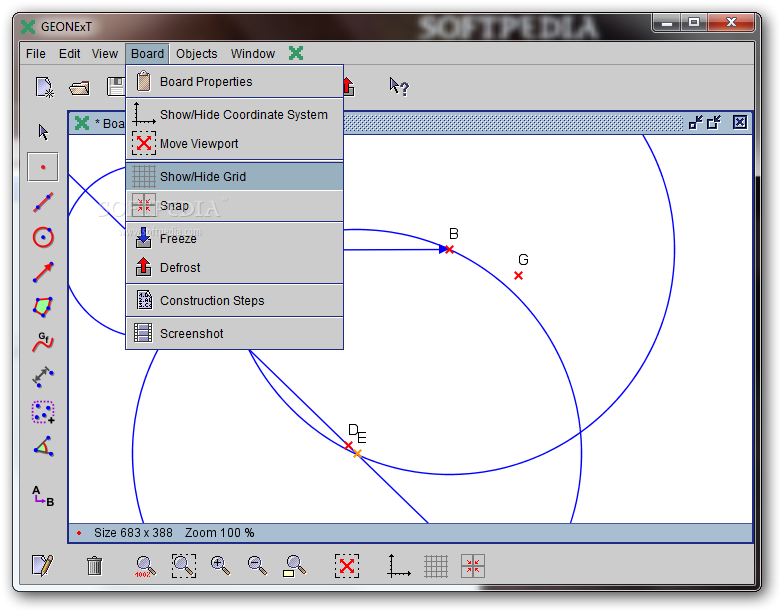Toggle Snap in Board menu
Image resolution: width=782 pixels, height=612 pixels.
tap(234, 205)
